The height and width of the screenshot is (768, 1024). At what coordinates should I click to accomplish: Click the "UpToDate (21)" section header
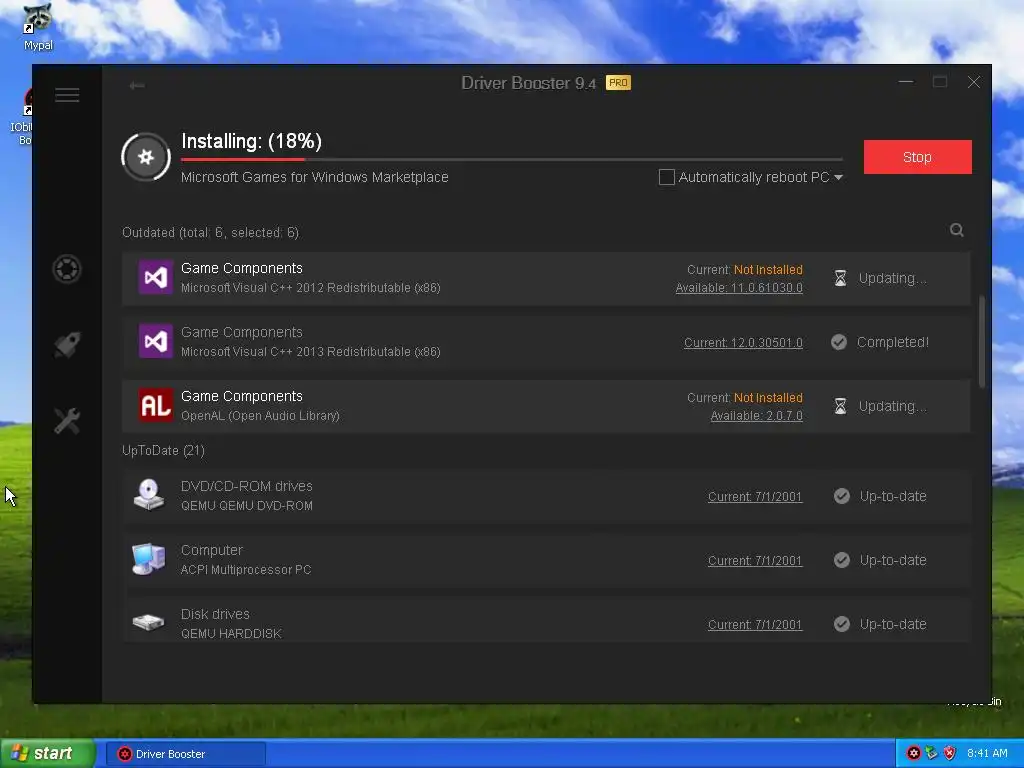[x=163, y=451]
